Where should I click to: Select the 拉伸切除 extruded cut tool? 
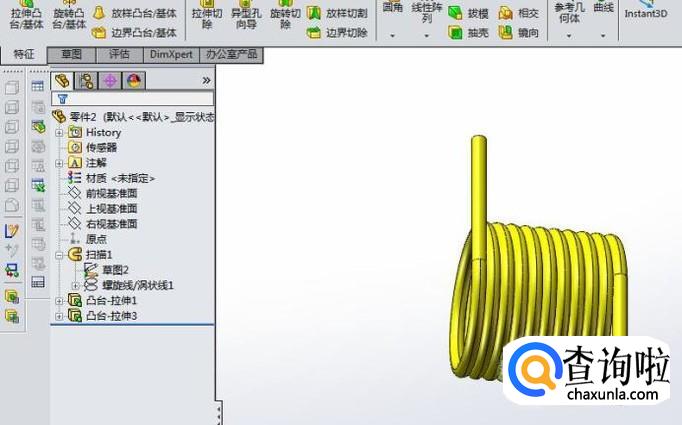tap(207, 16)
